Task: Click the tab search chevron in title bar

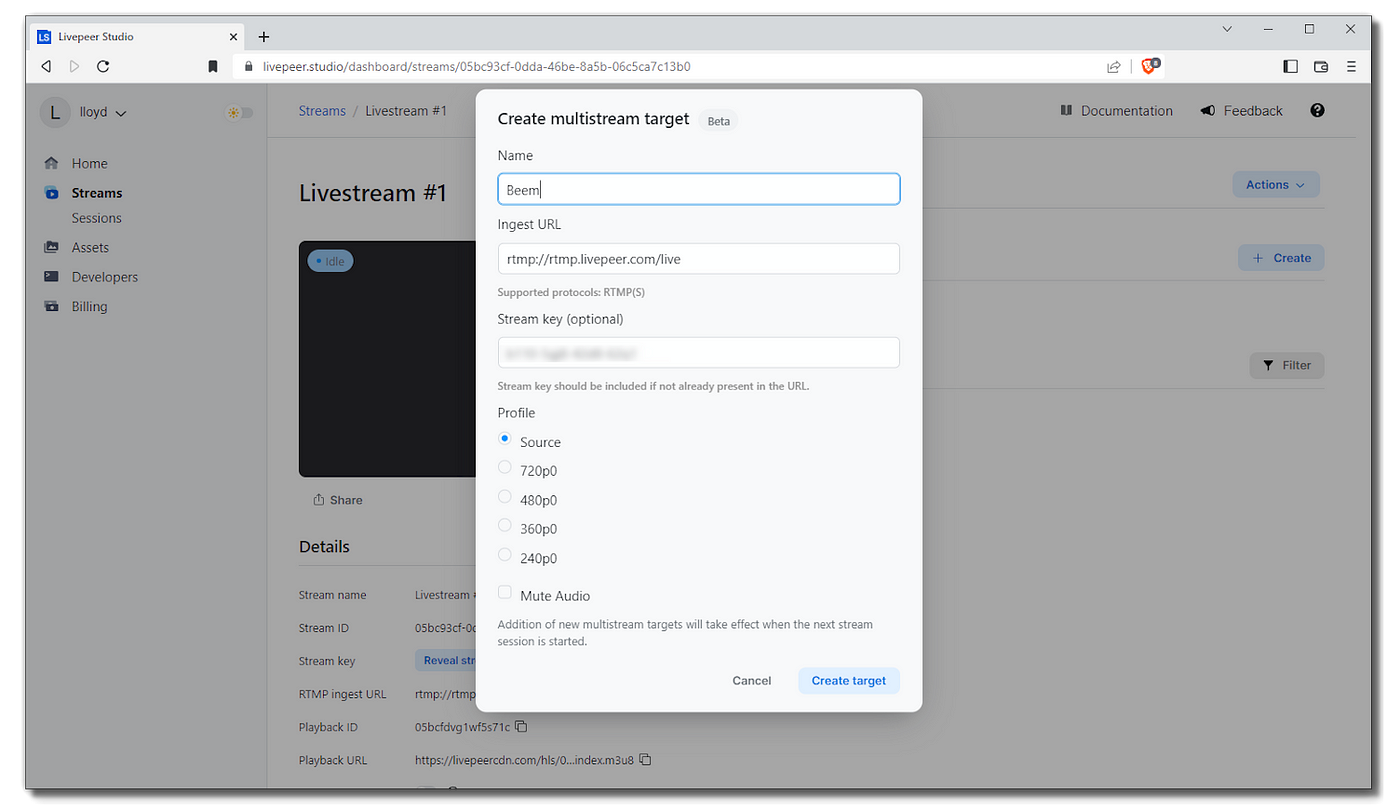Action: click(1227, 29)
